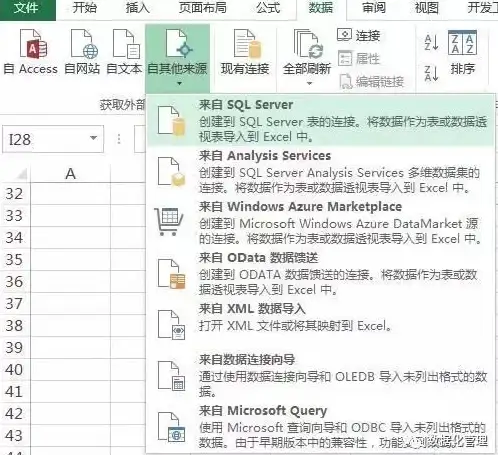Screen dimensions: 498x455
Task: Choose 来自数据连接向导 entry
Action: pos(320,376)
